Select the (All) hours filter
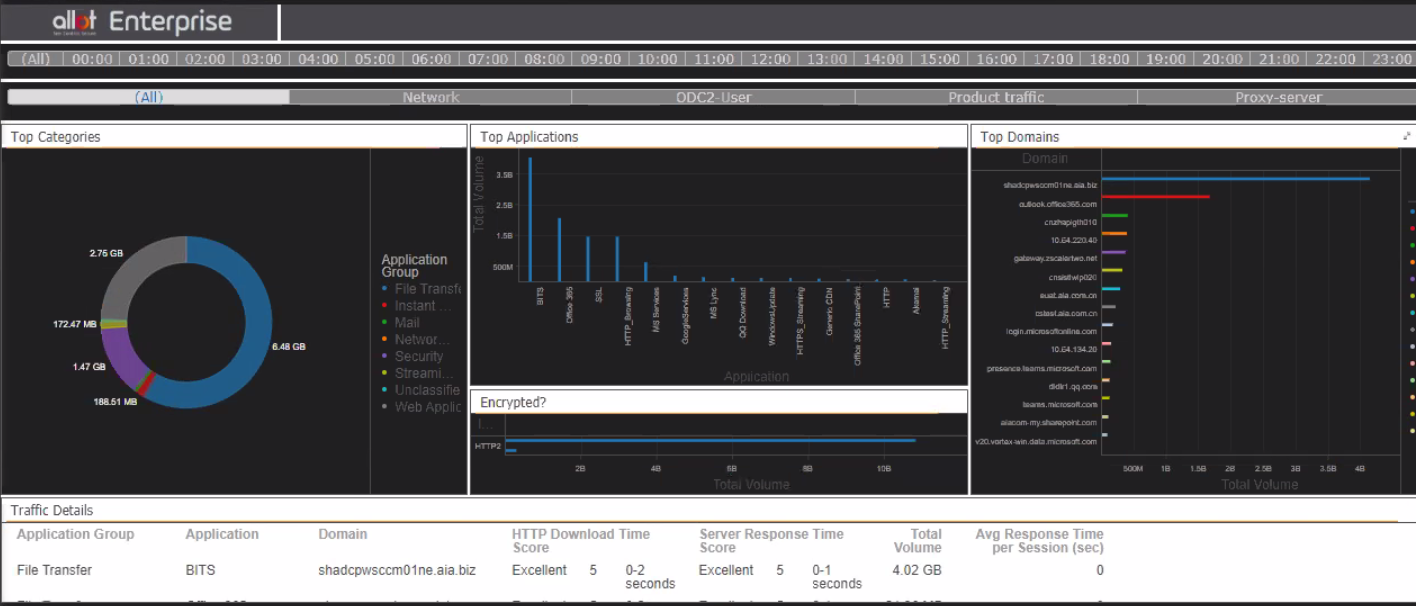This screenshot has height=606, width=1416. (36, 59)
